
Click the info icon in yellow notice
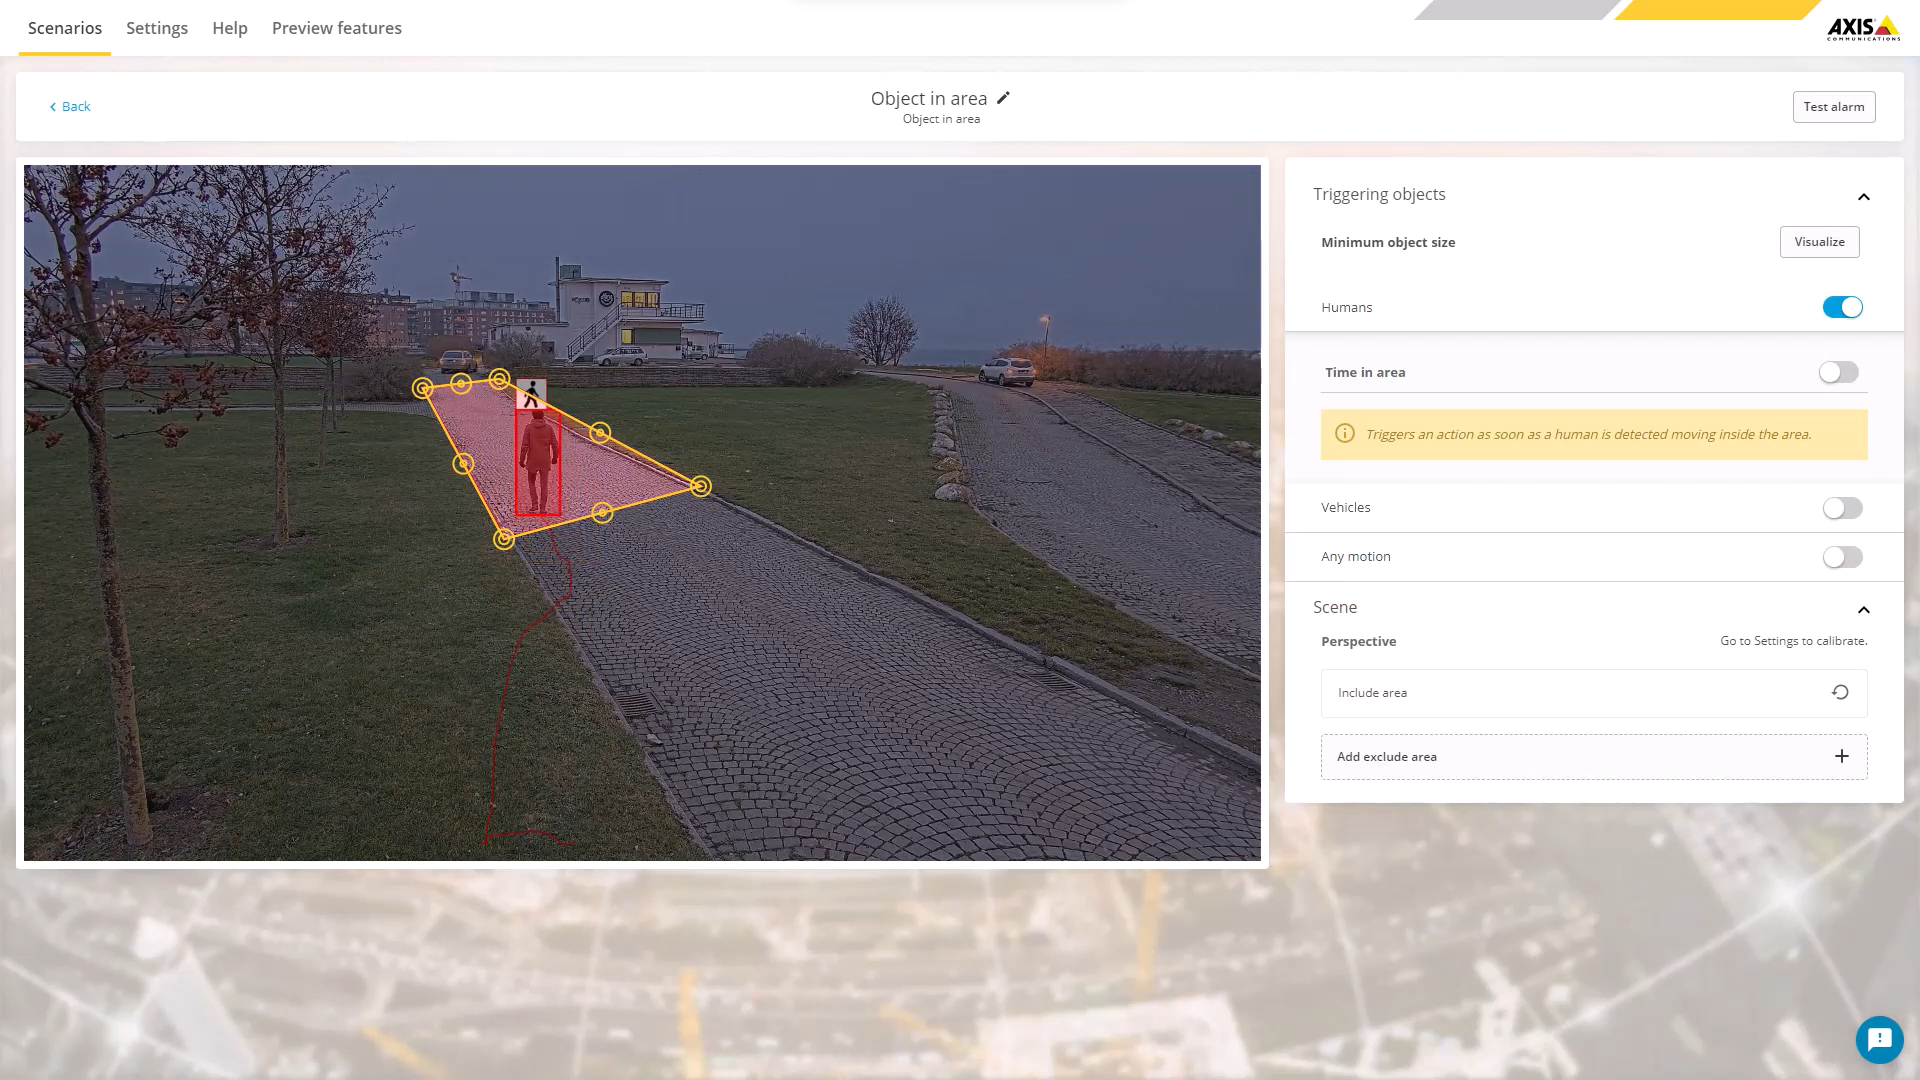point(1345,434)
